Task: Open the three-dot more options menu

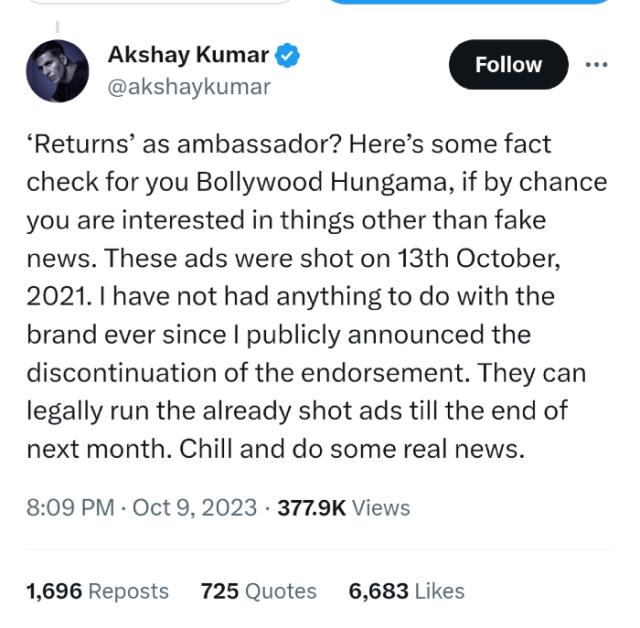Action: pos(596,64)
